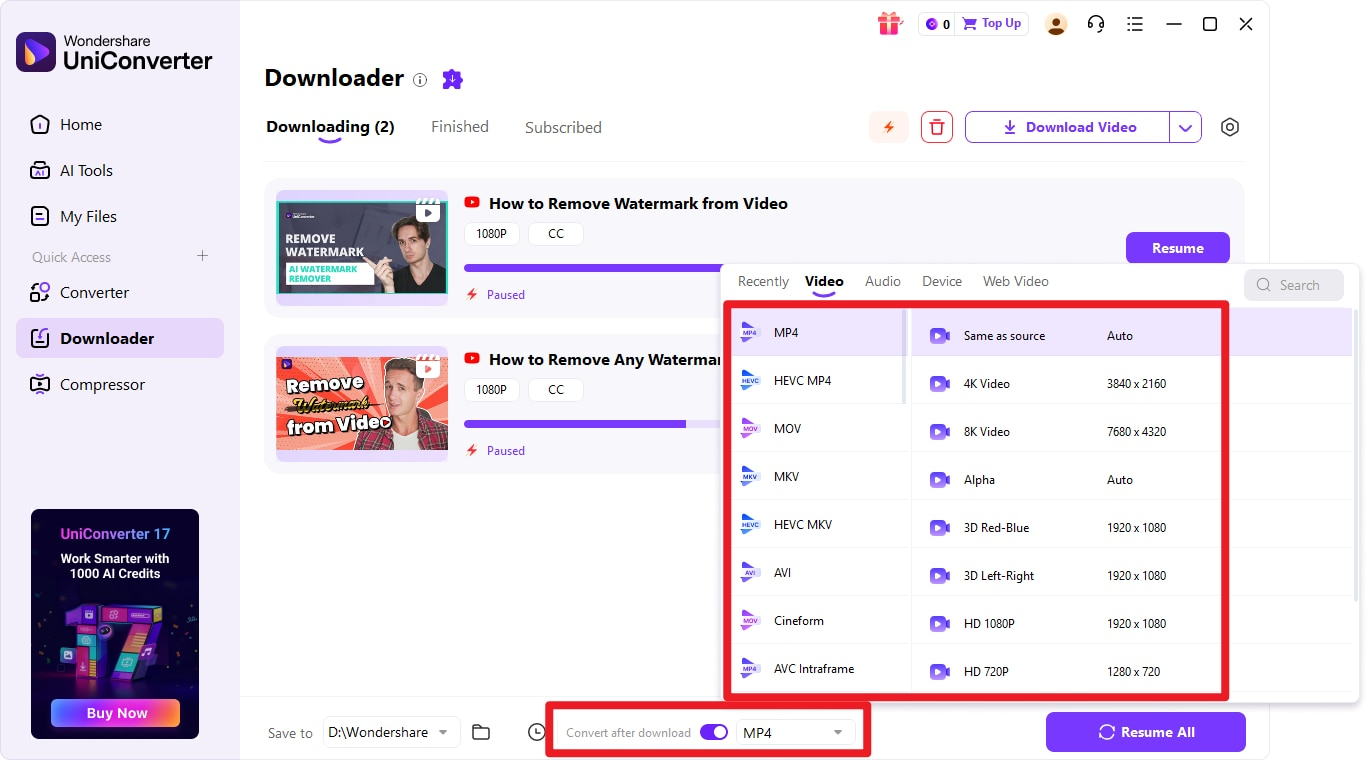The image size is (1371, 760).
Task: Add a Quick Access item with plus icon
Action: click(x=203, y=256)
